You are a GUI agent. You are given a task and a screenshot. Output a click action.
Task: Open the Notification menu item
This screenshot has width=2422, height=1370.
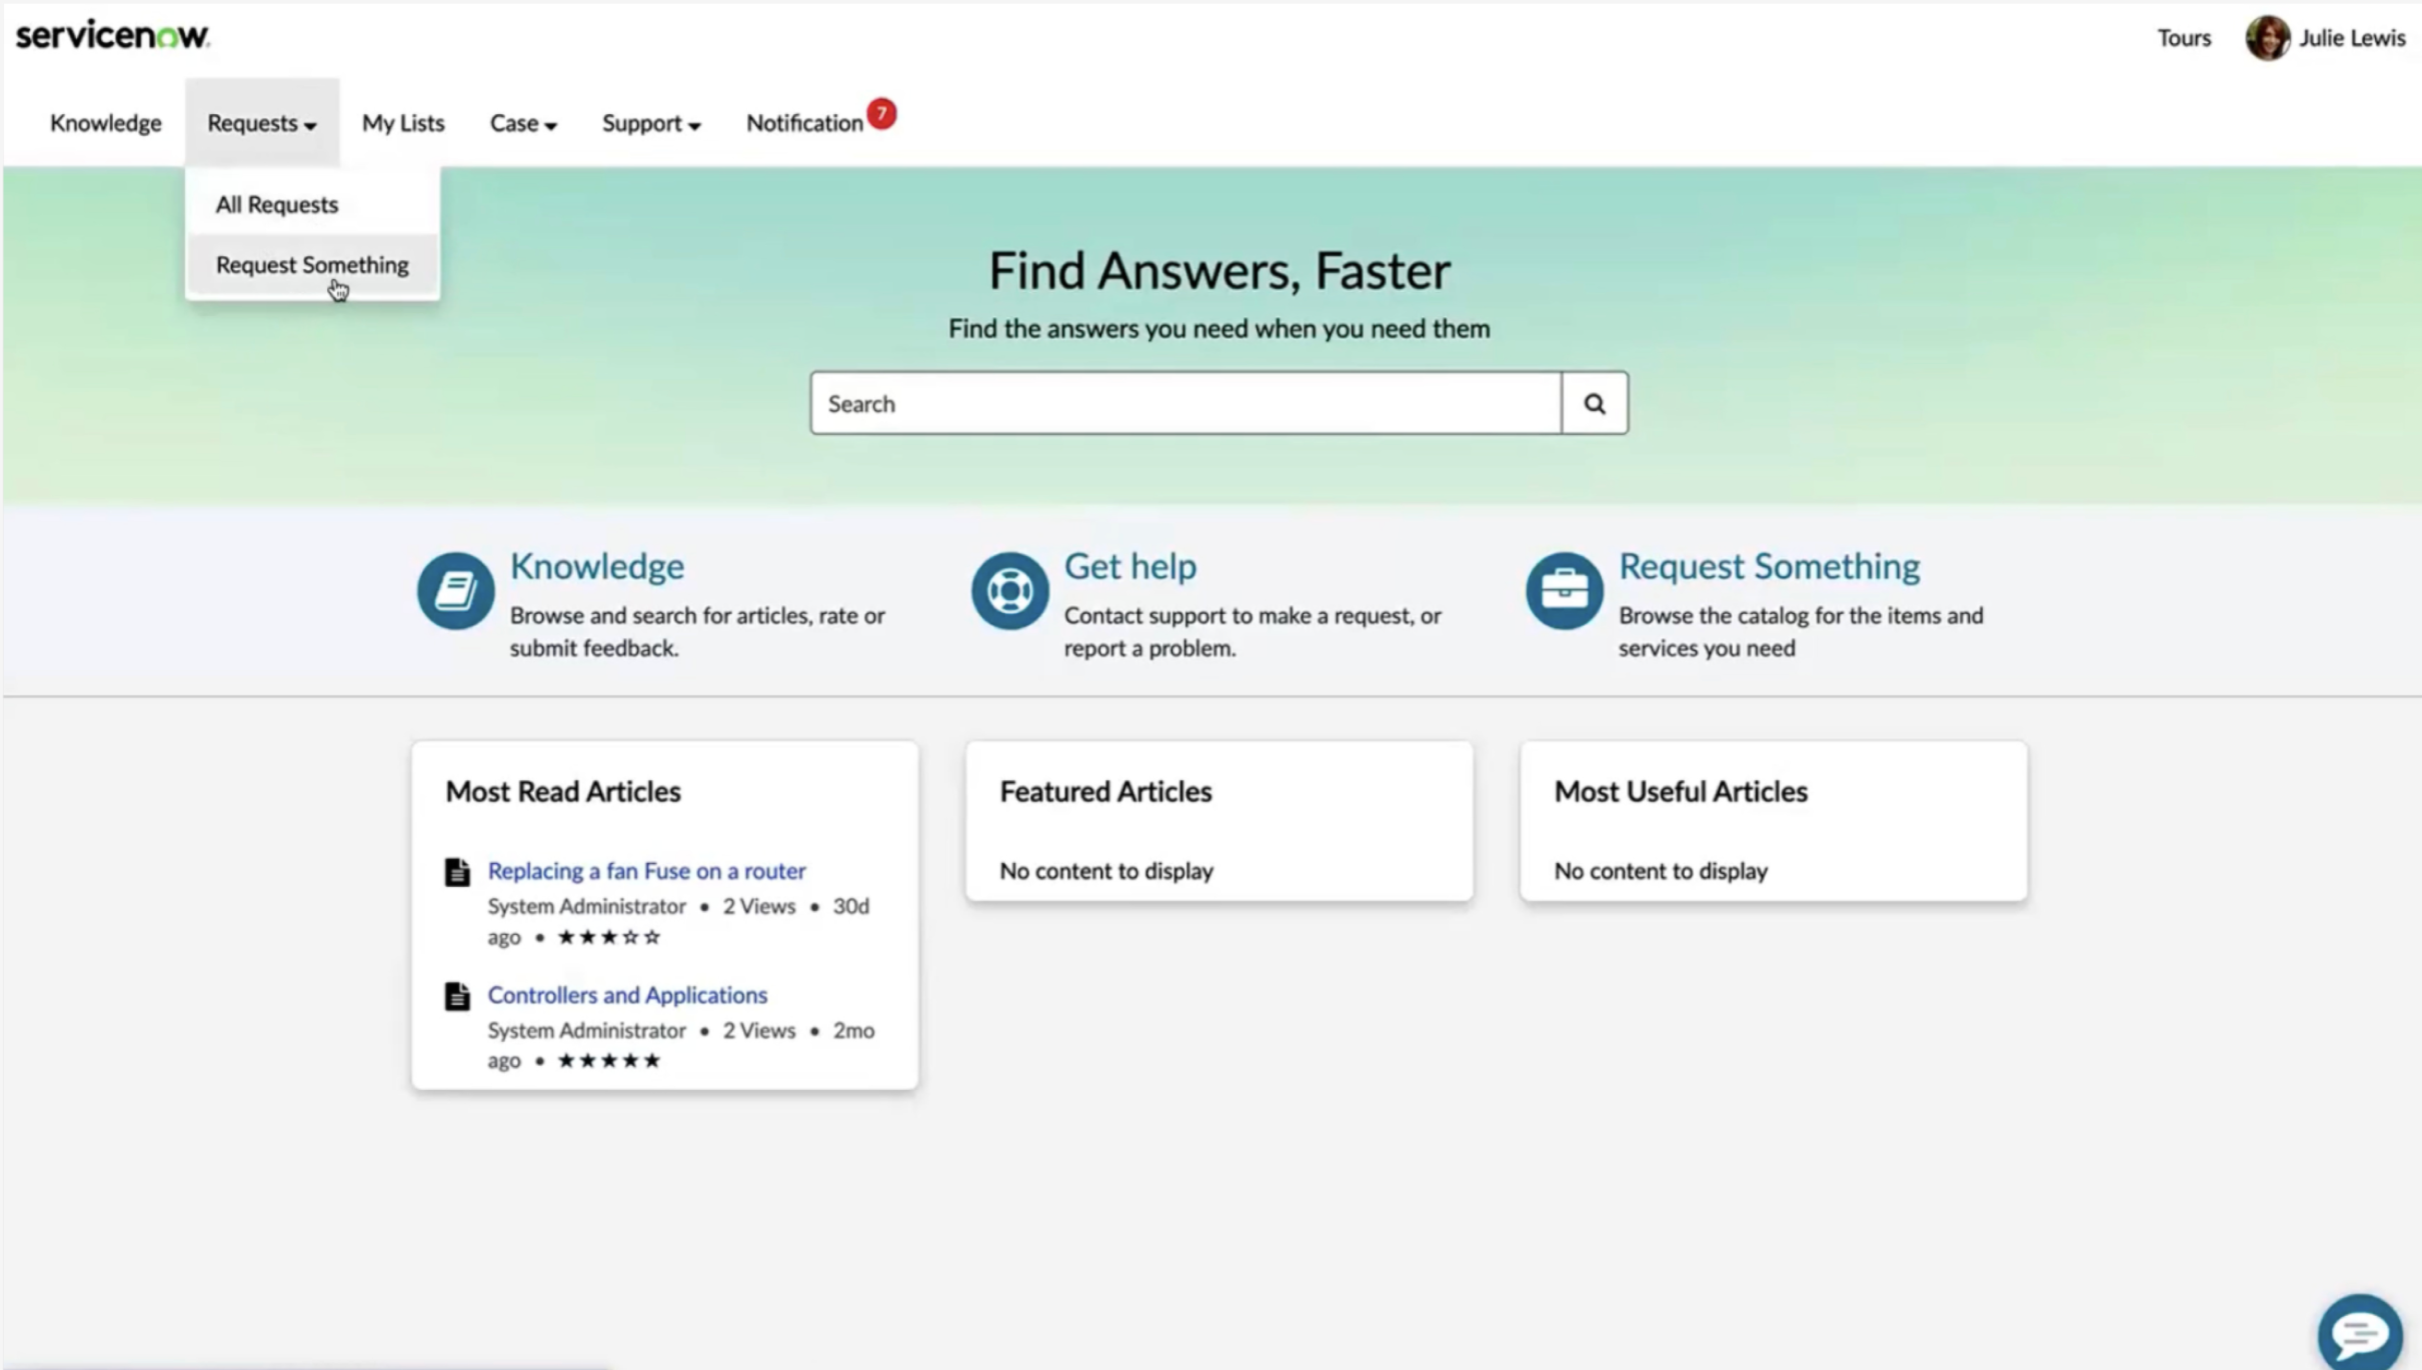coord(804,123)
